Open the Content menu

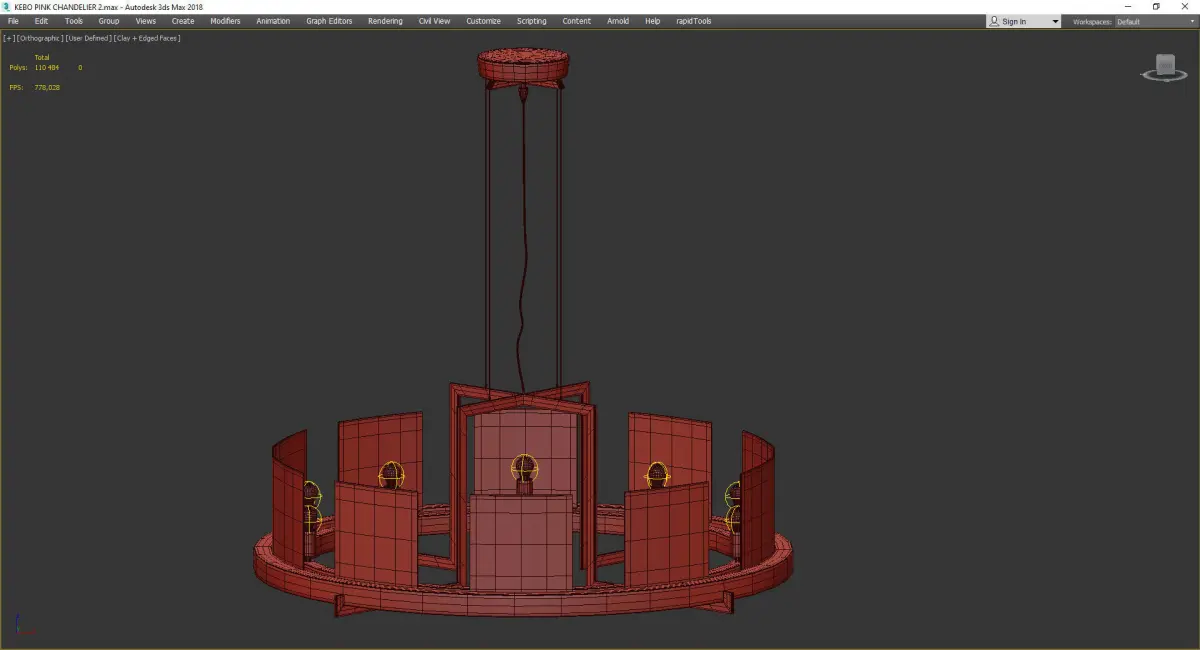pos(576,21)
